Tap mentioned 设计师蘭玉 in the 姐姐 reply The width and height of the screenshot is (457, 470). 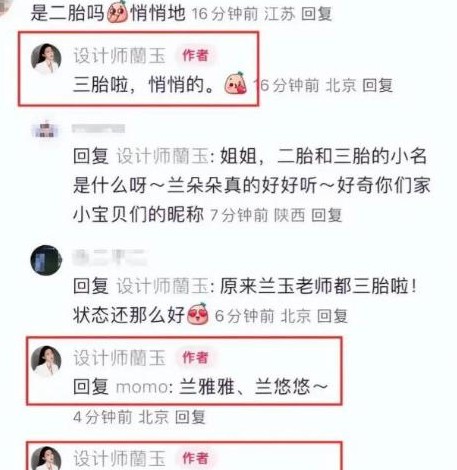(163, 156)
